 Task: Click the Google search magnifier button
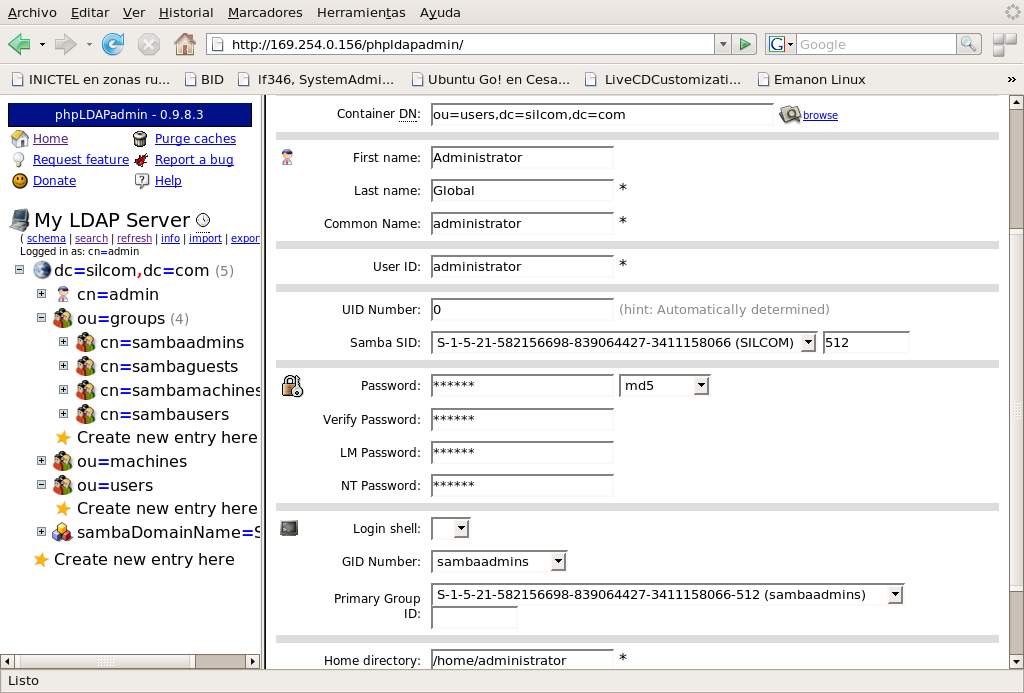tap(968, 44)
